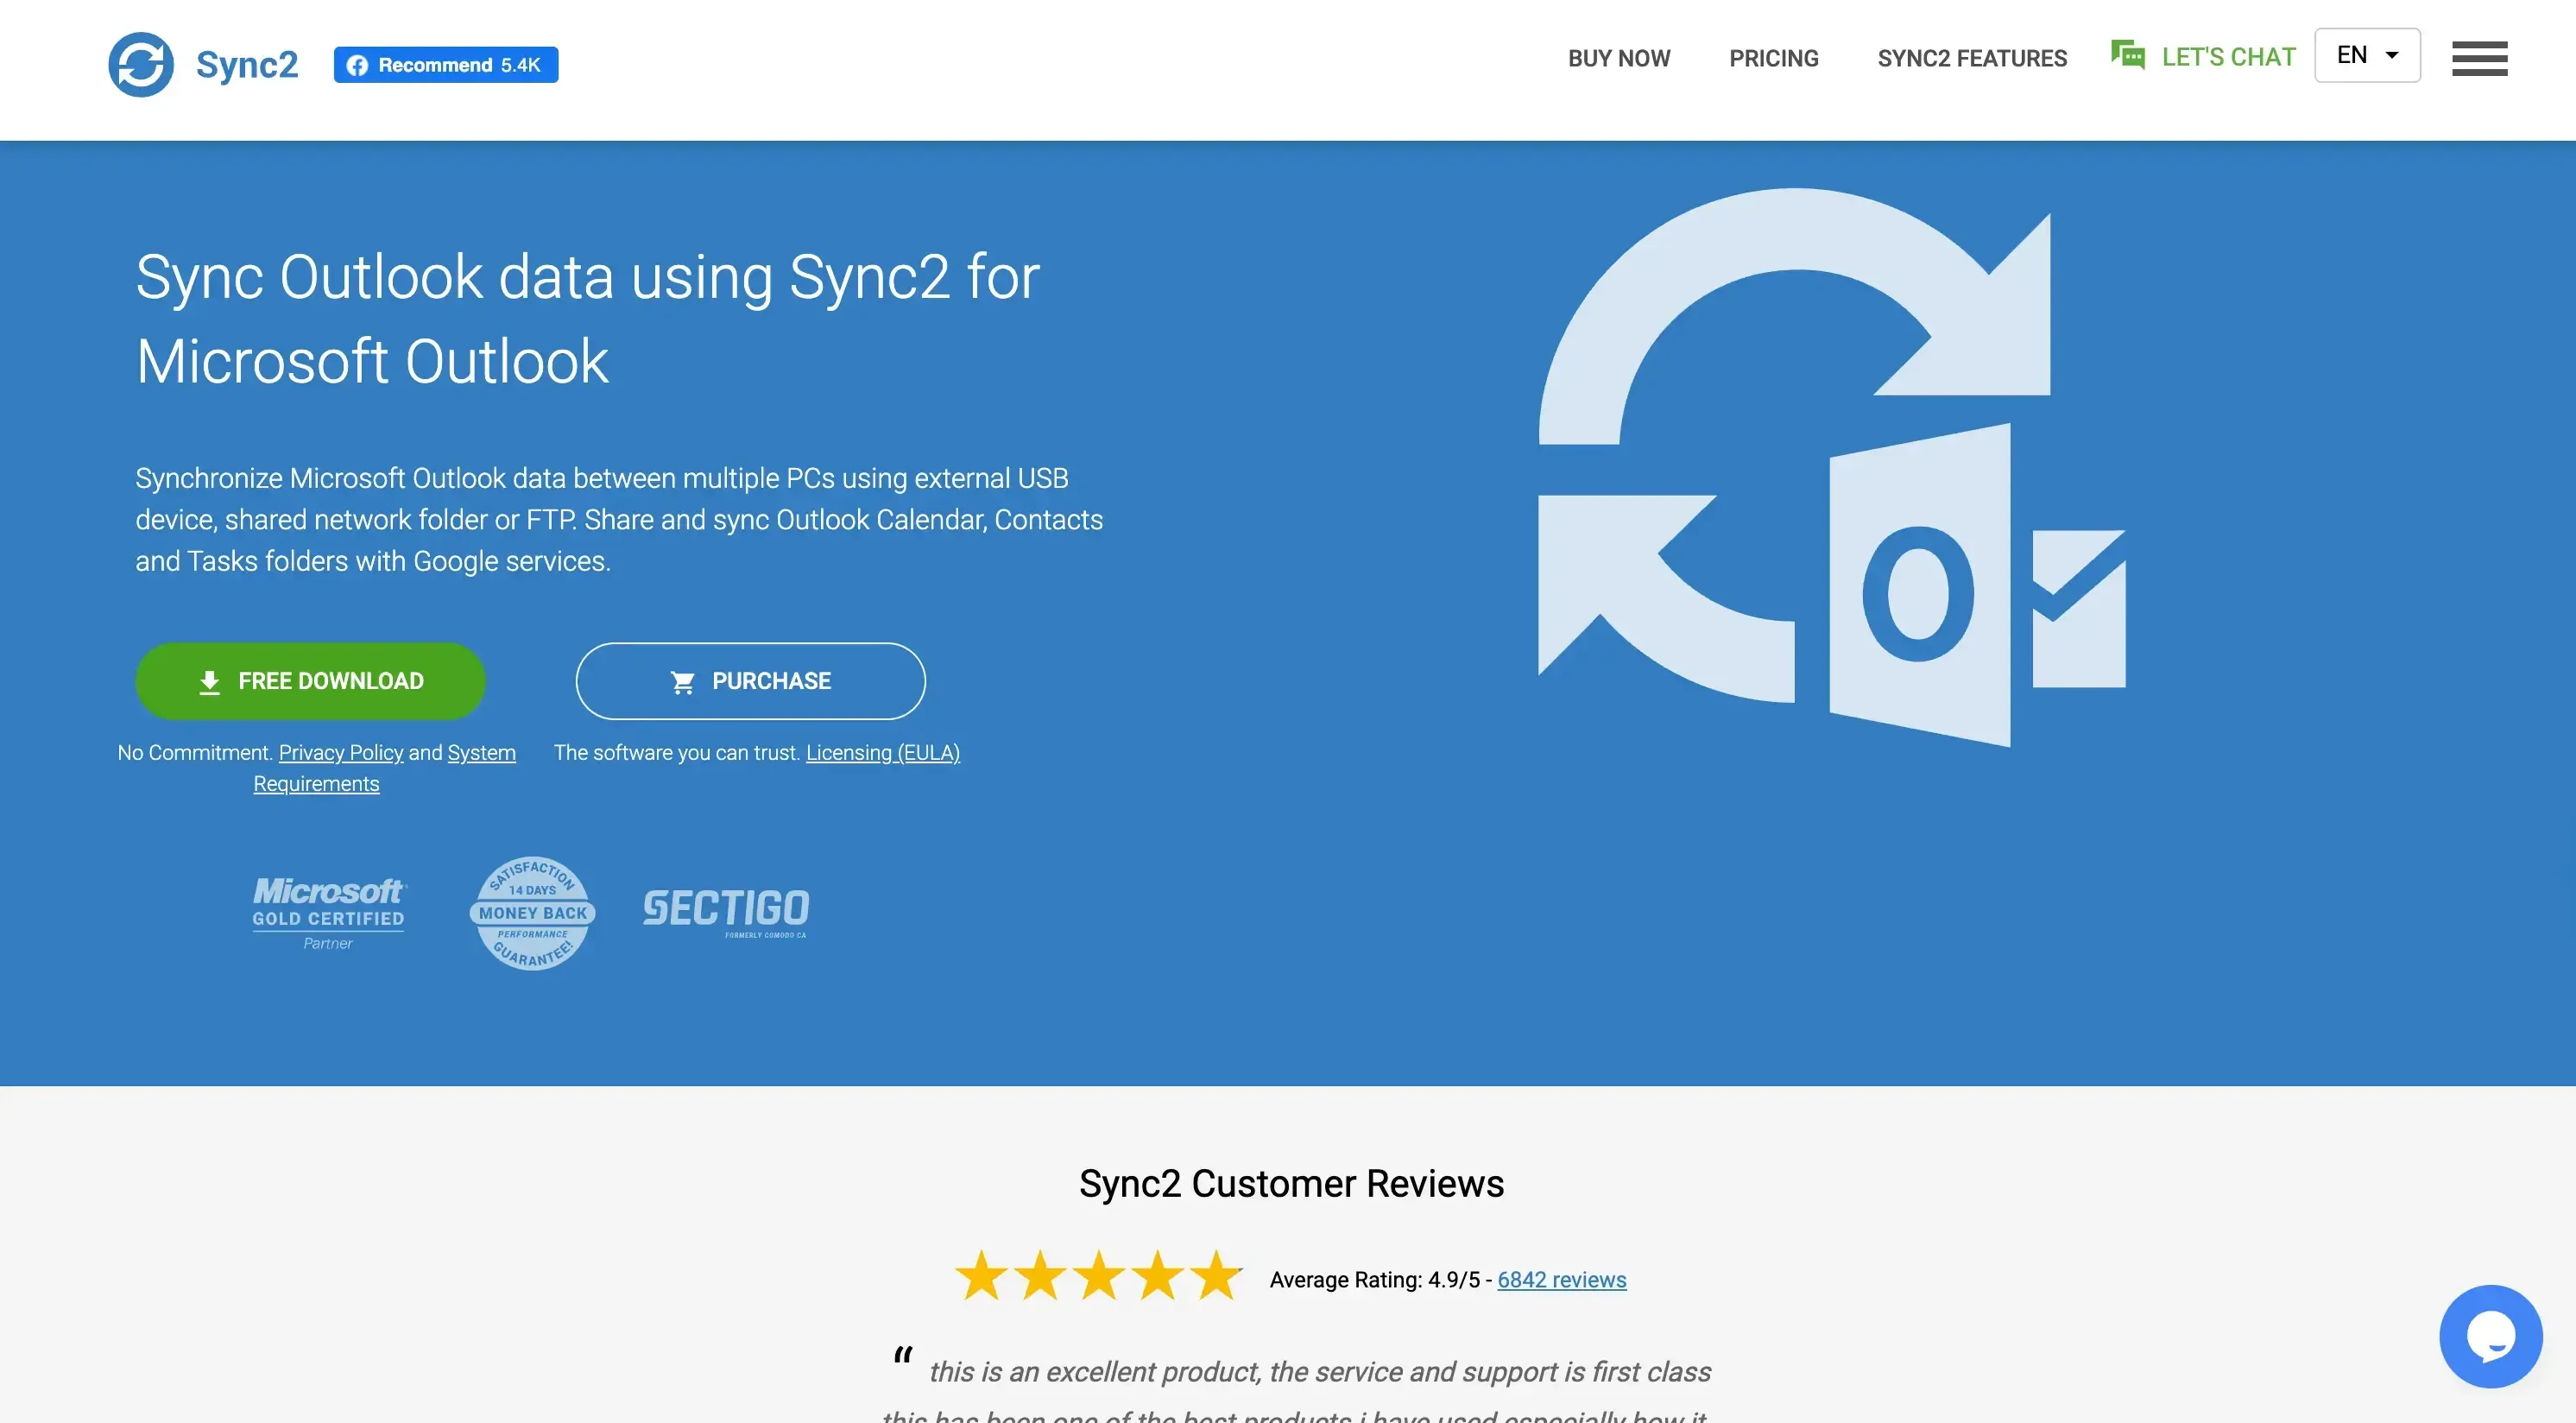View the 6842 reviews link

1561,1279
